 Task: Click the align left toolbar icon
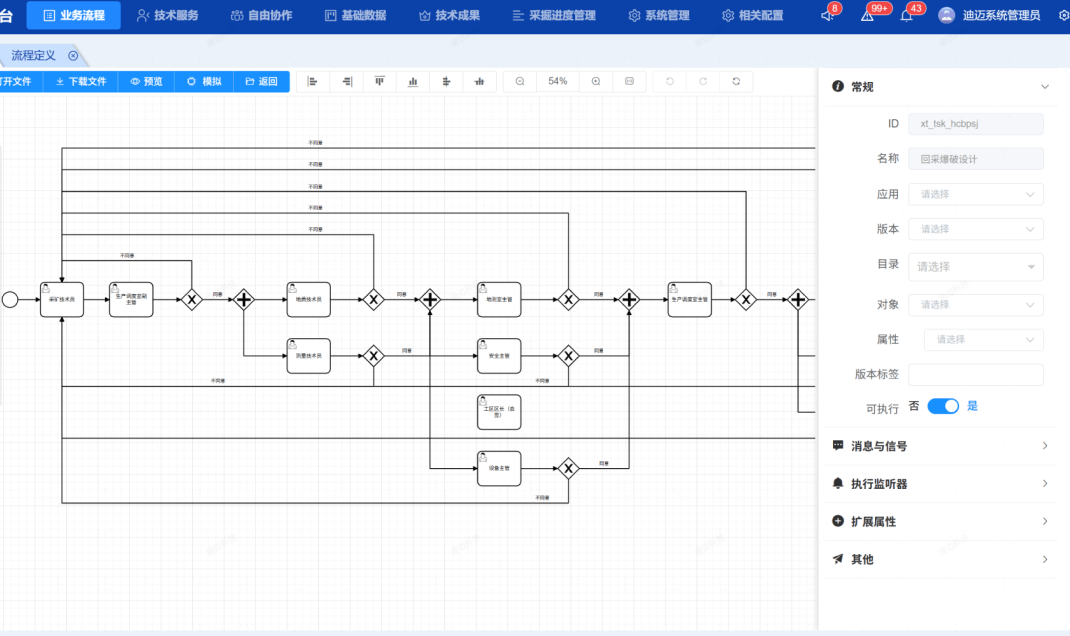313,82
